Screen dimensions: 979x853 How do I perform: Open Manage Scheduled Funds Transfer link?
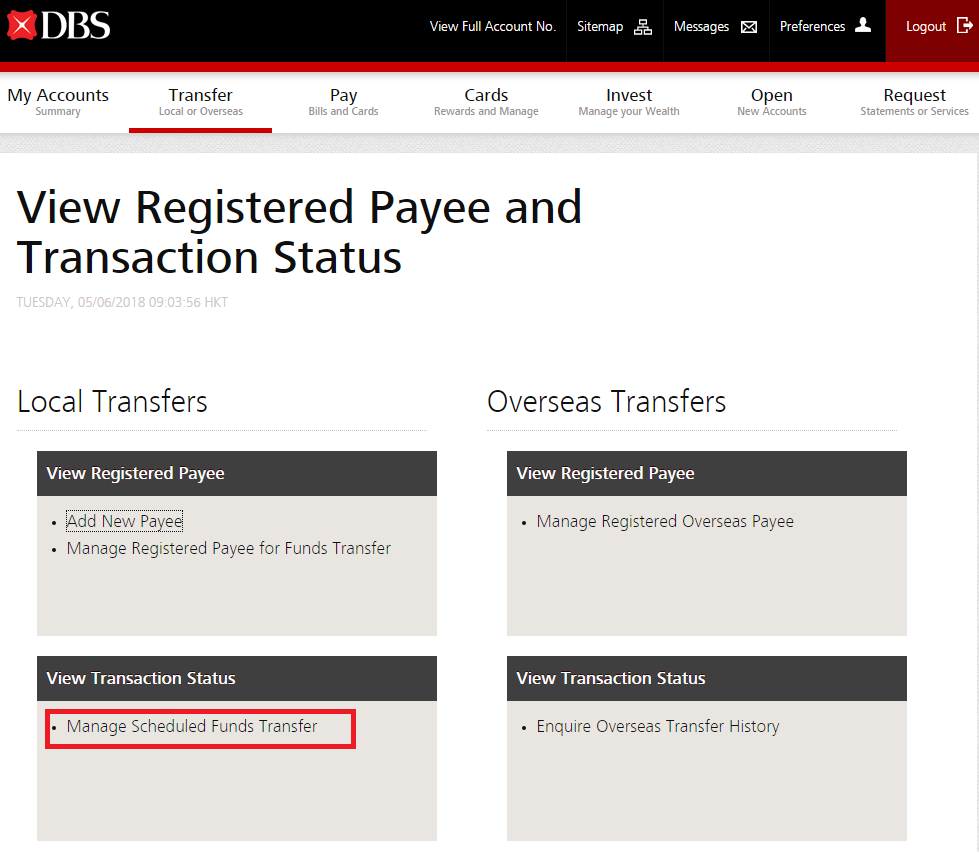click(192, 727)
